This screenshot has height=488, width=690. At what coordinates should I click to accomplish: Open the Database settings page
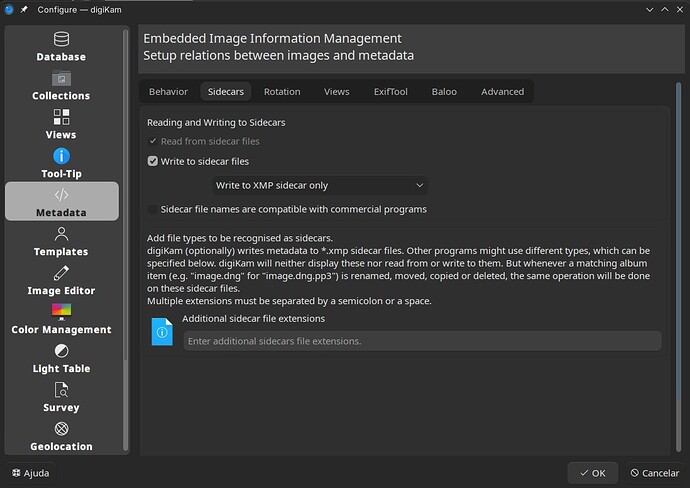tap(61, 46)
